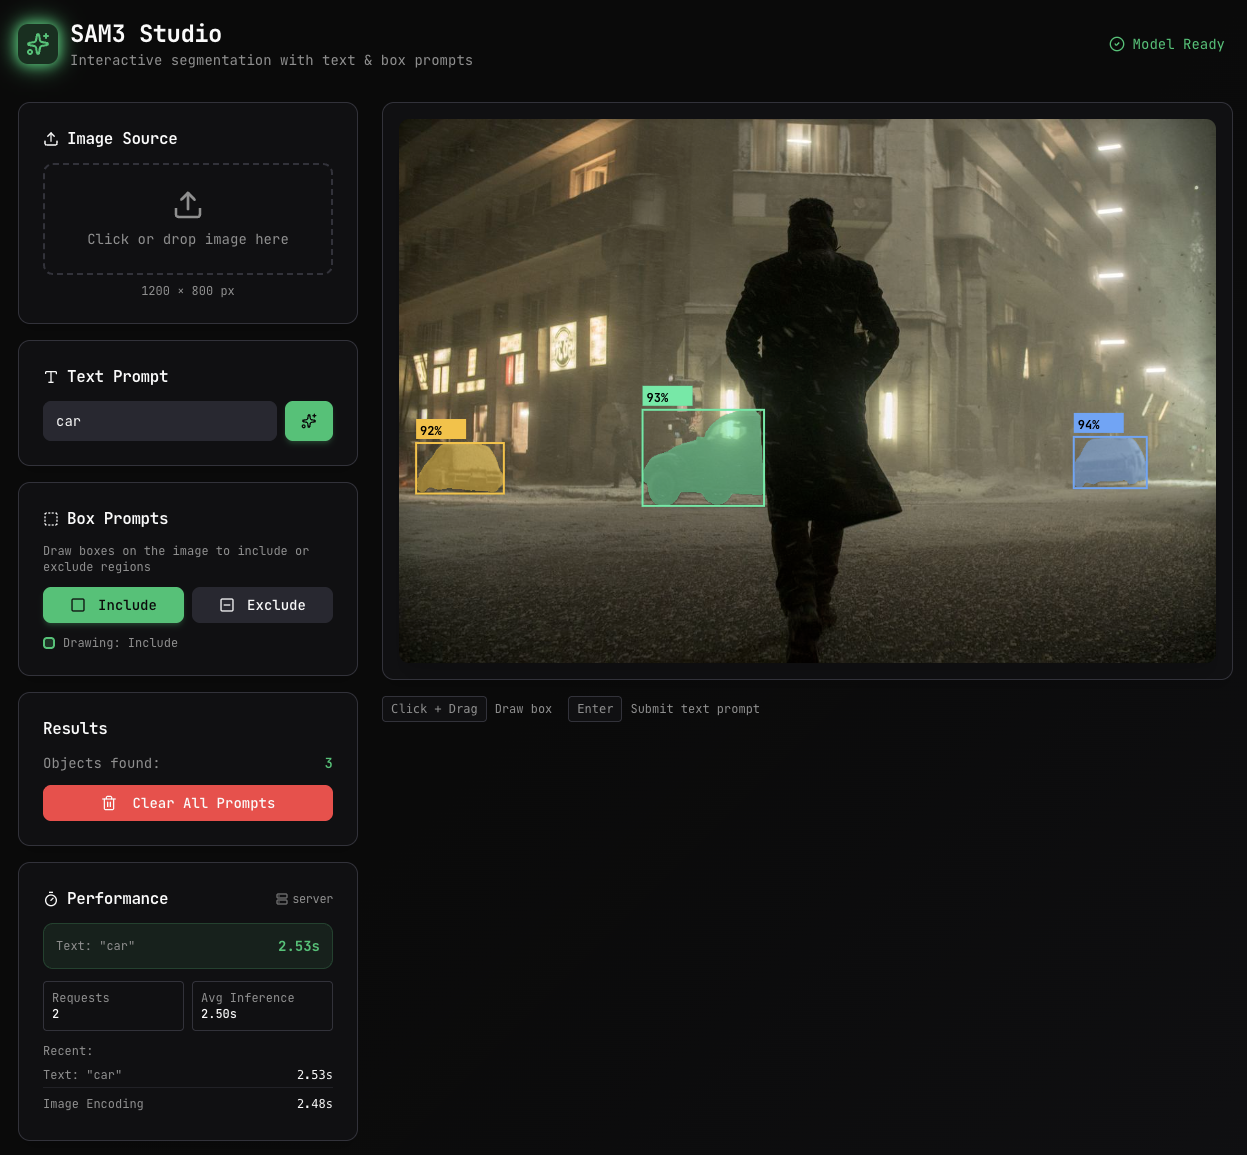Click the upload arrow icon in drop zone
The height and width of the screenshot is (1155, 1247).
(188, 205)
